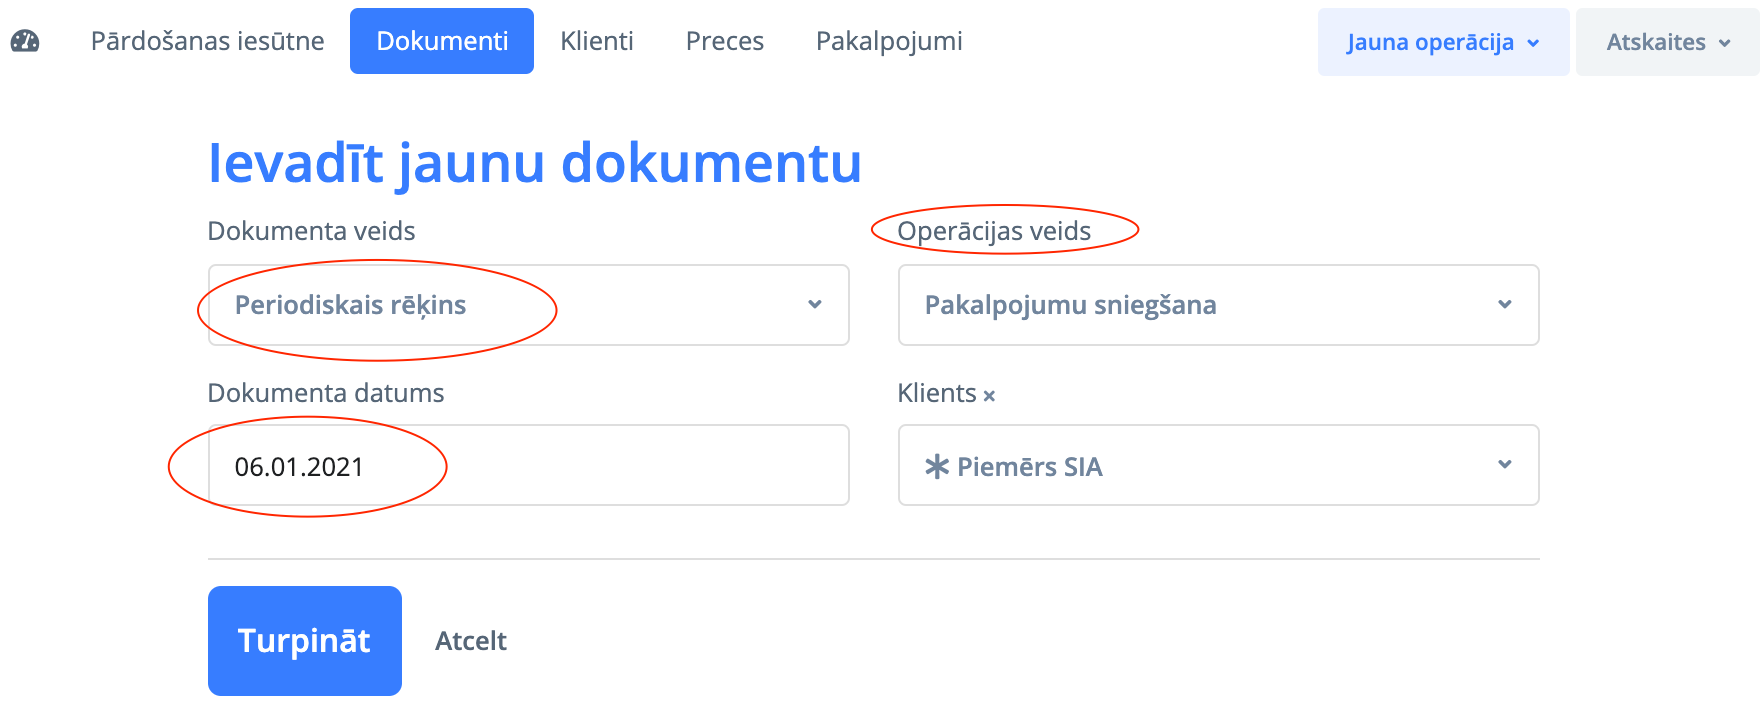Navigate to Preces
Image resolution: width=1762 pixels, height=708 pixels.
[x=724, y=41]
